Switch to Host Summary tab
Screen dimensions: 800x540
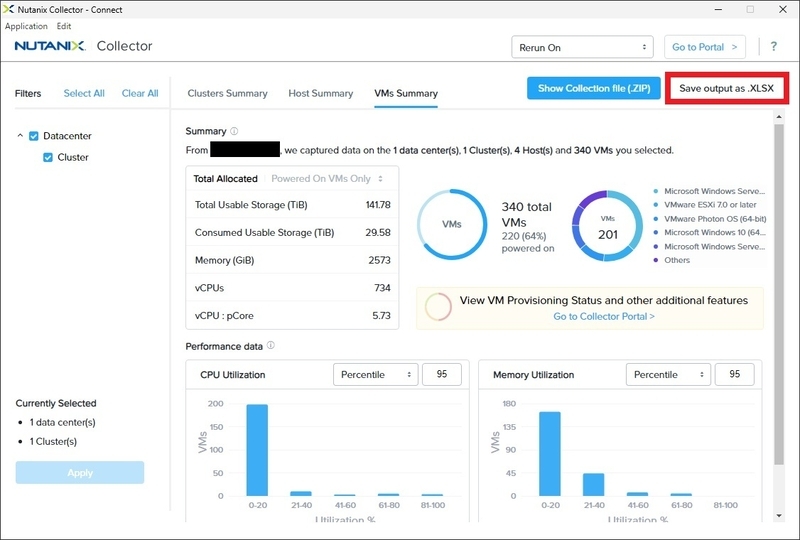(x=320, y=93)
